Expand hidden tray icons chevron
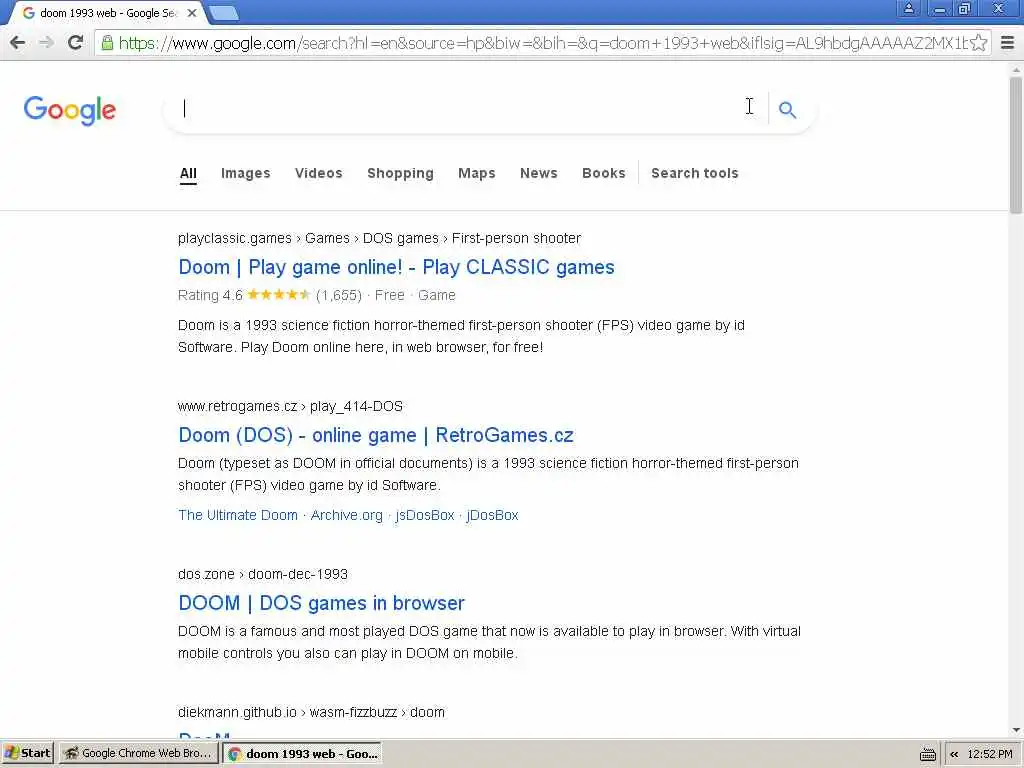The height and width of the screenshot is (768, 1024). coord(954,754)
